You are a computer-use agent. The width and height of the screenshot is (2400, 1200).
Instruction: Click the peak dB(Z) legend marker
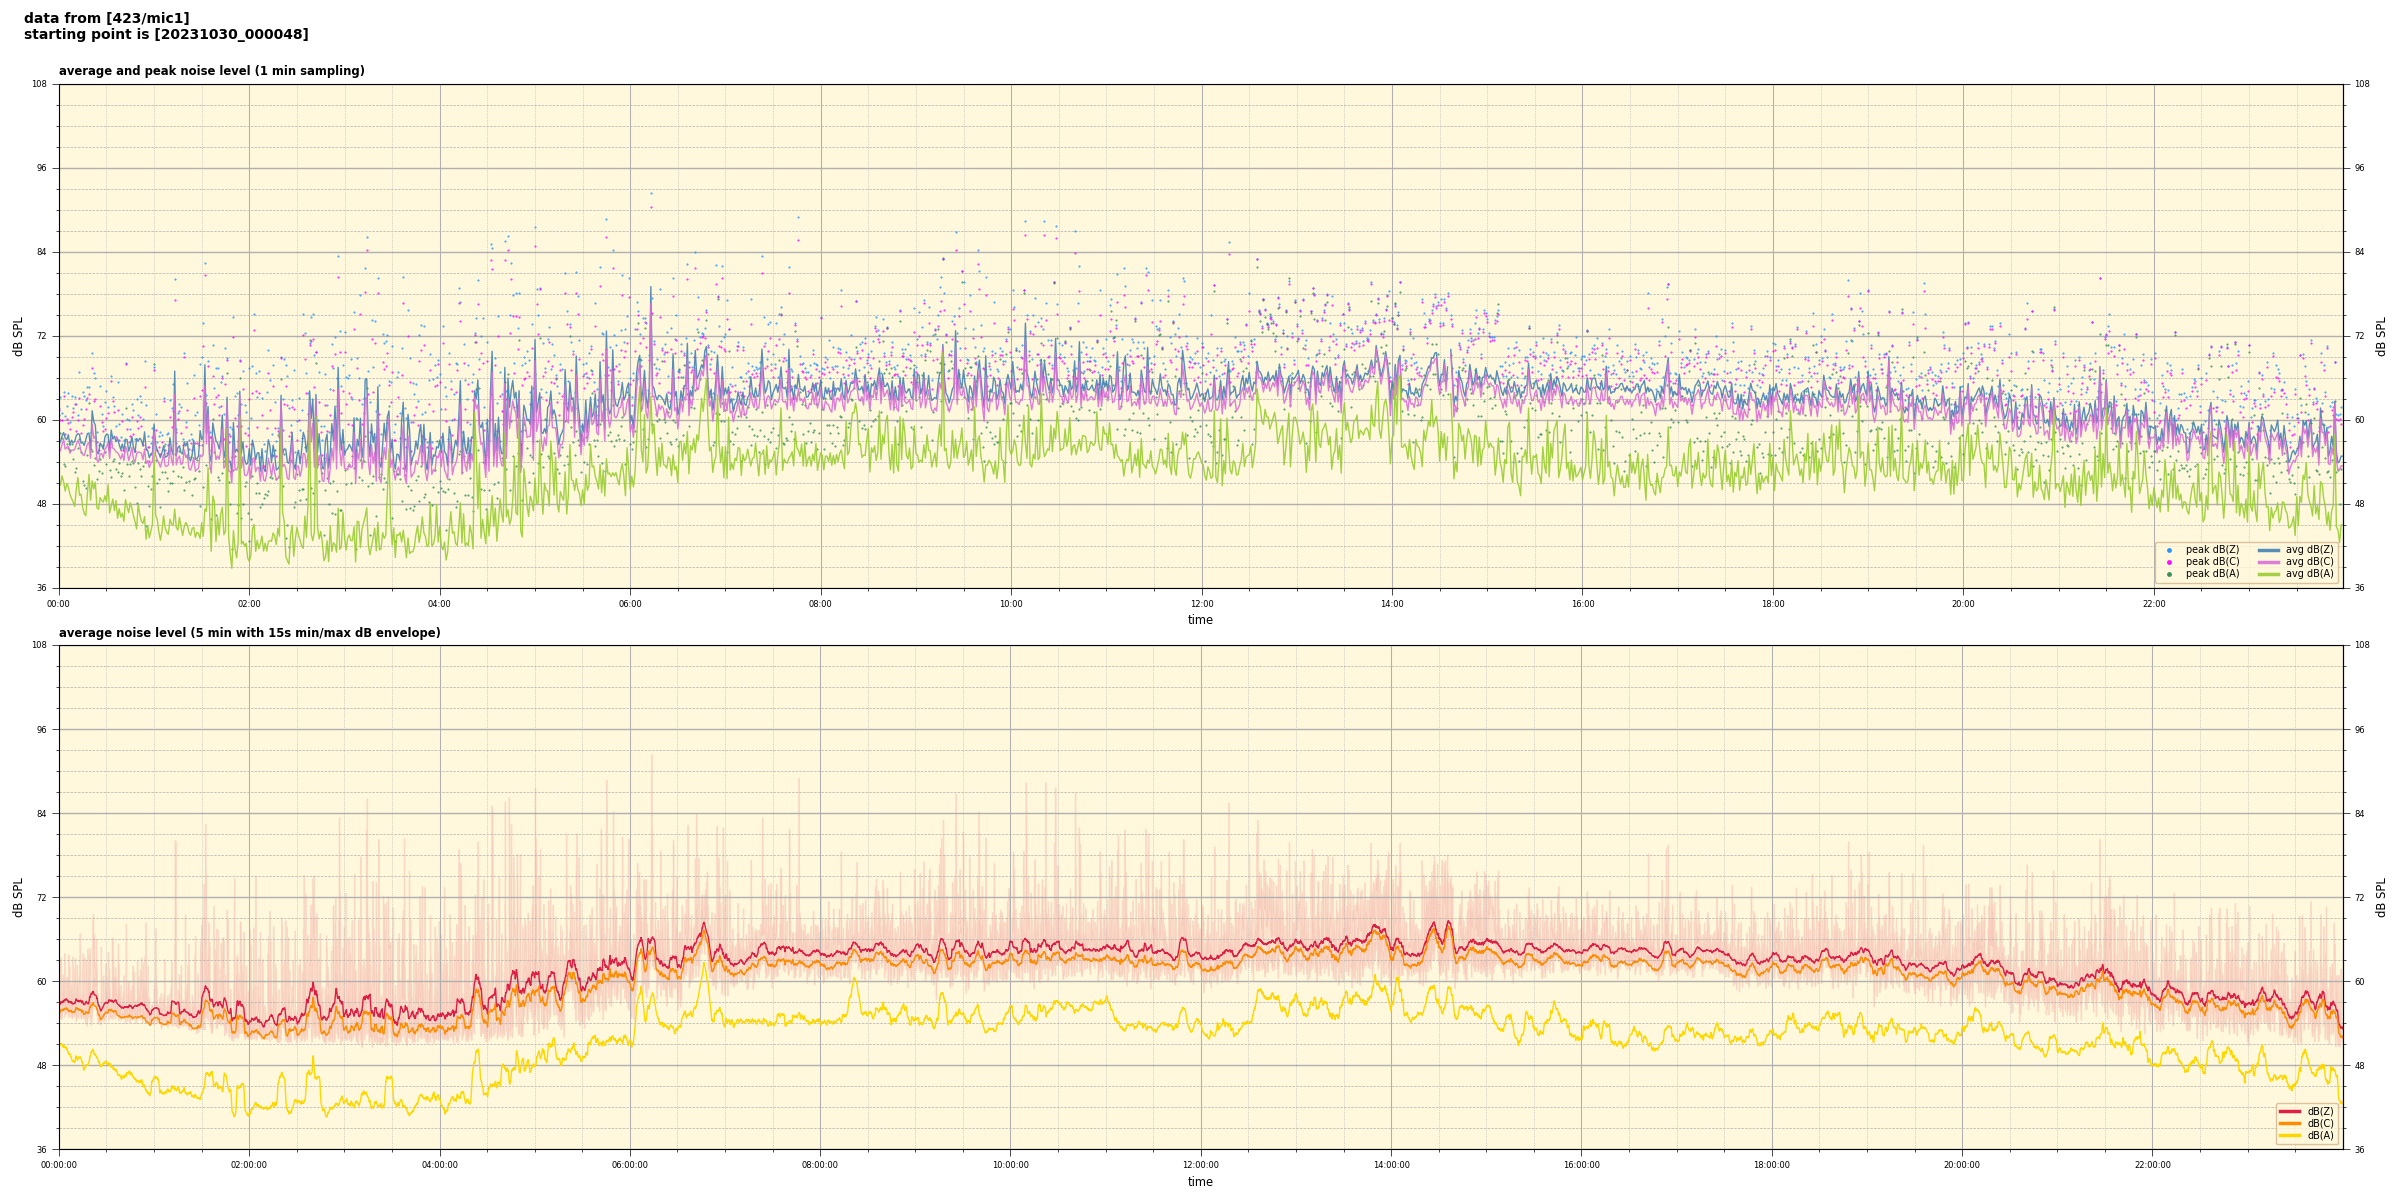2169,550
